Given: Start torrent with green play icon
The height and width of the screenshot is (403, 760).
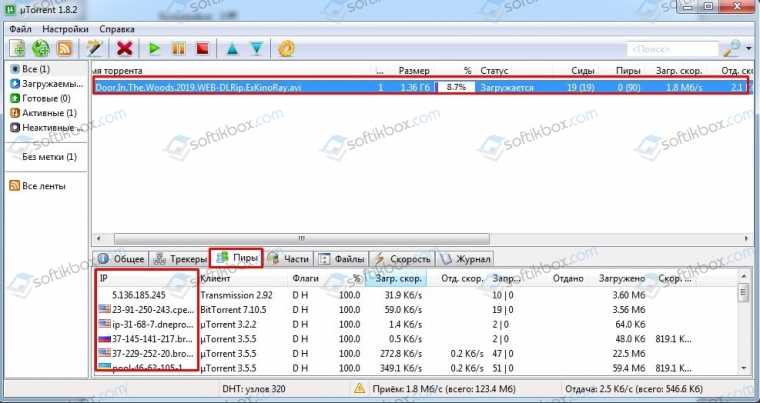Looking at the screenshot, I should pos(154,48).
